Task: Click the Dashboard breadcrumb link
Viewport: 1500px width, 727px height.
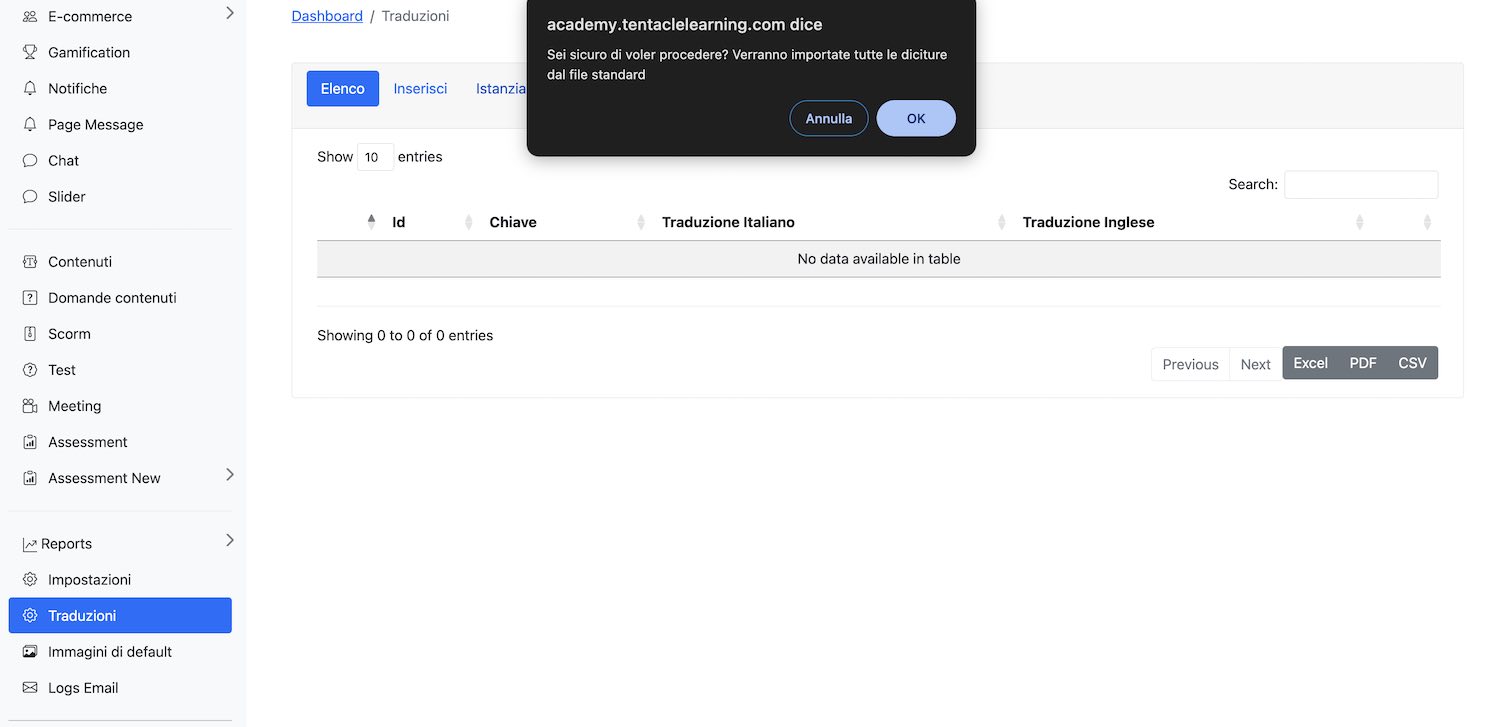Action: [327, 16]
